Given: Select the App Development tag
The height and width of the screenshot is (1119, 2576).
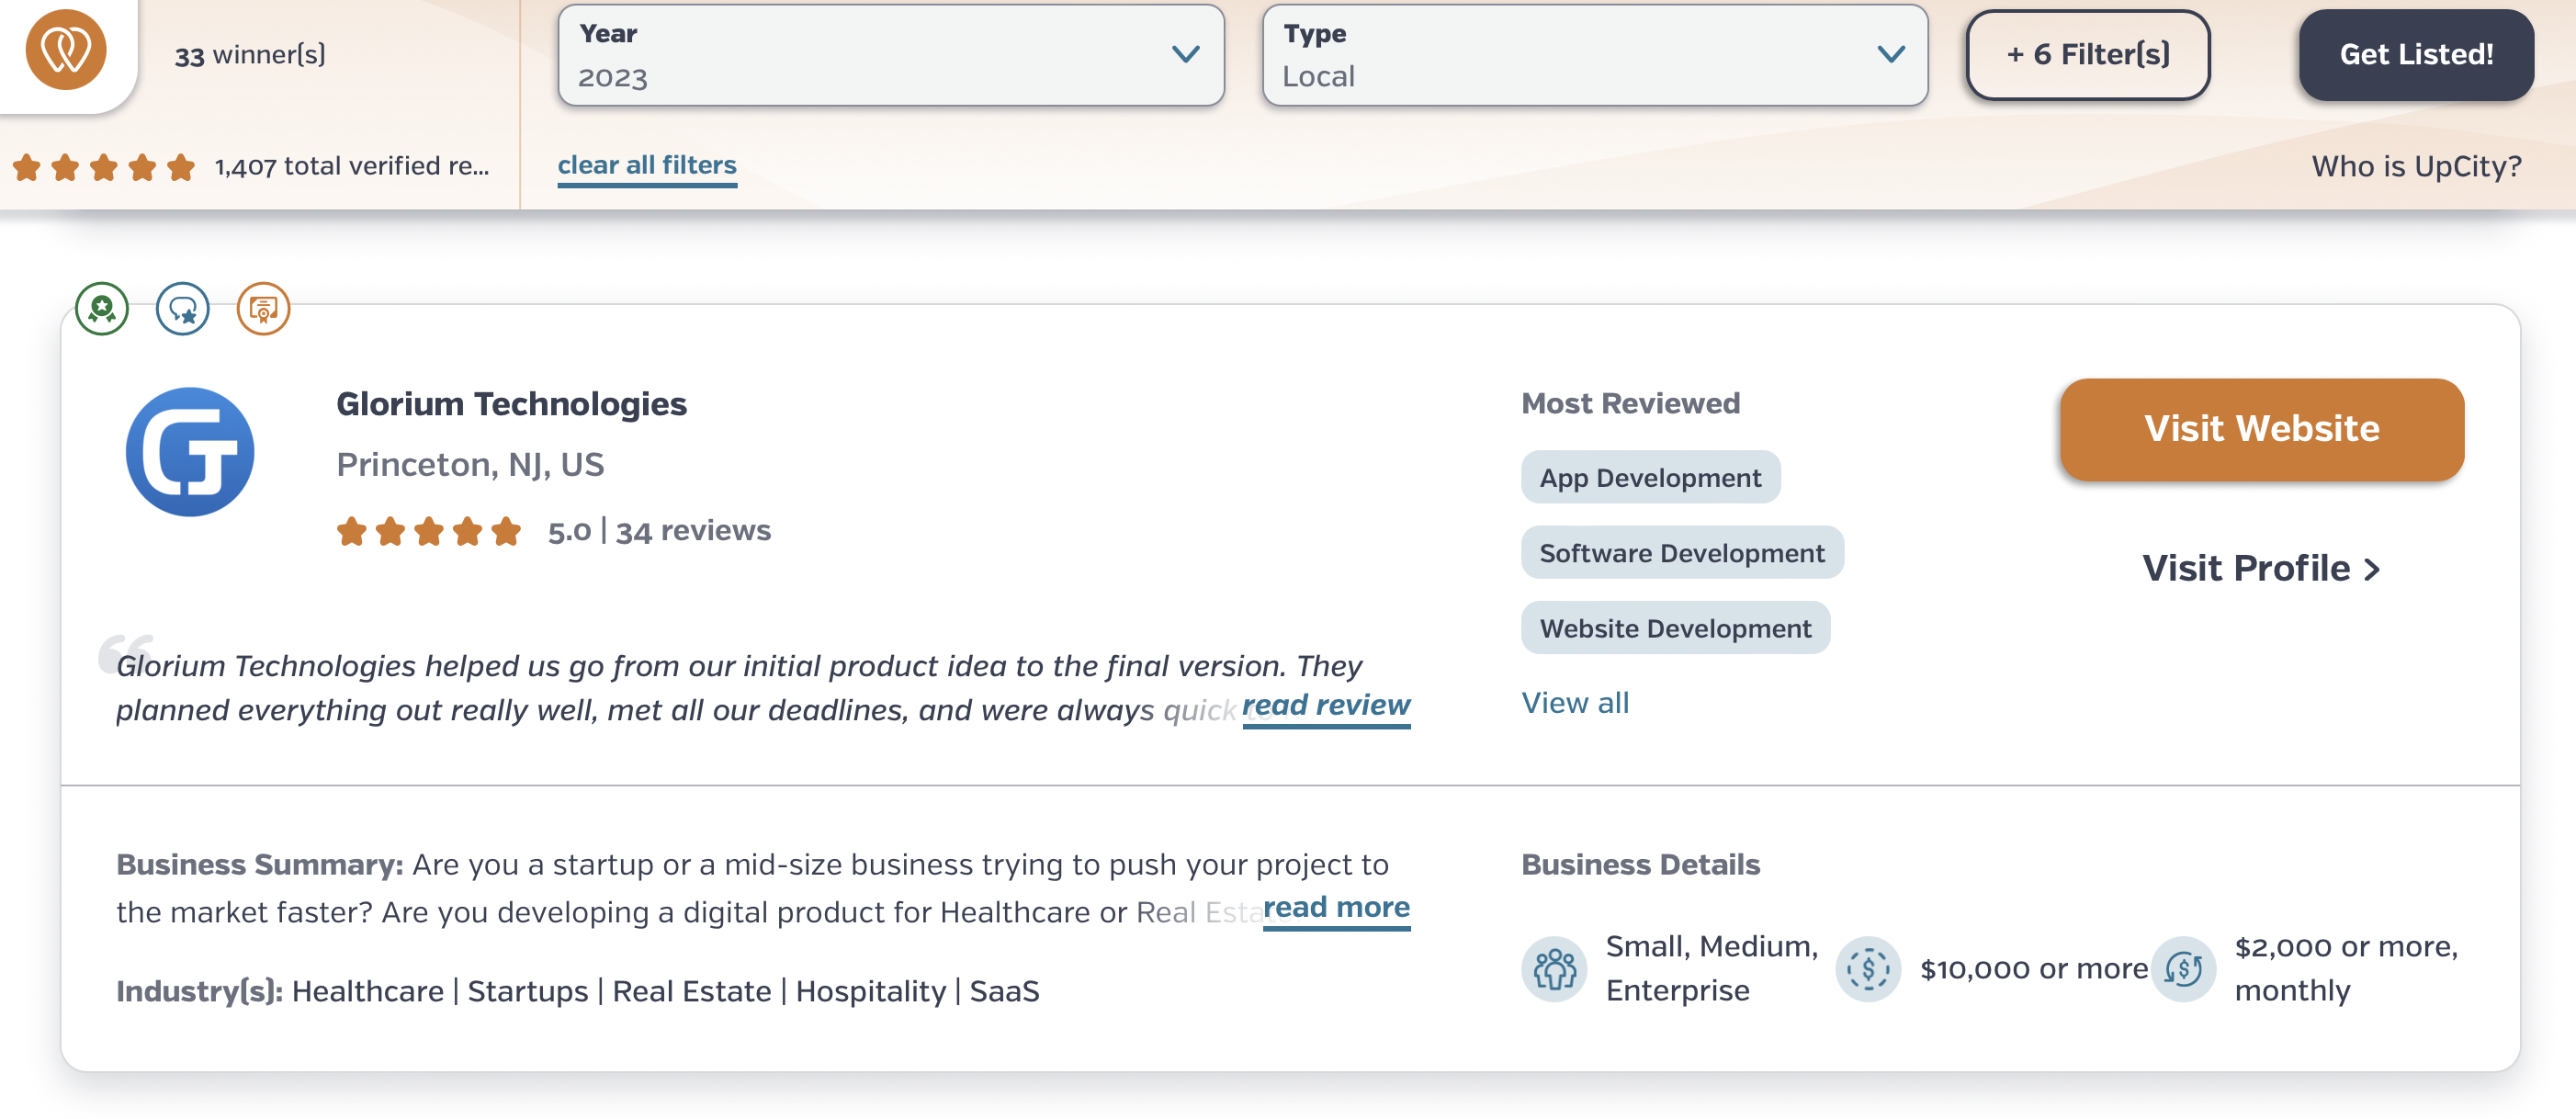Looking at the screenshot, I should tap(1650, 477).
